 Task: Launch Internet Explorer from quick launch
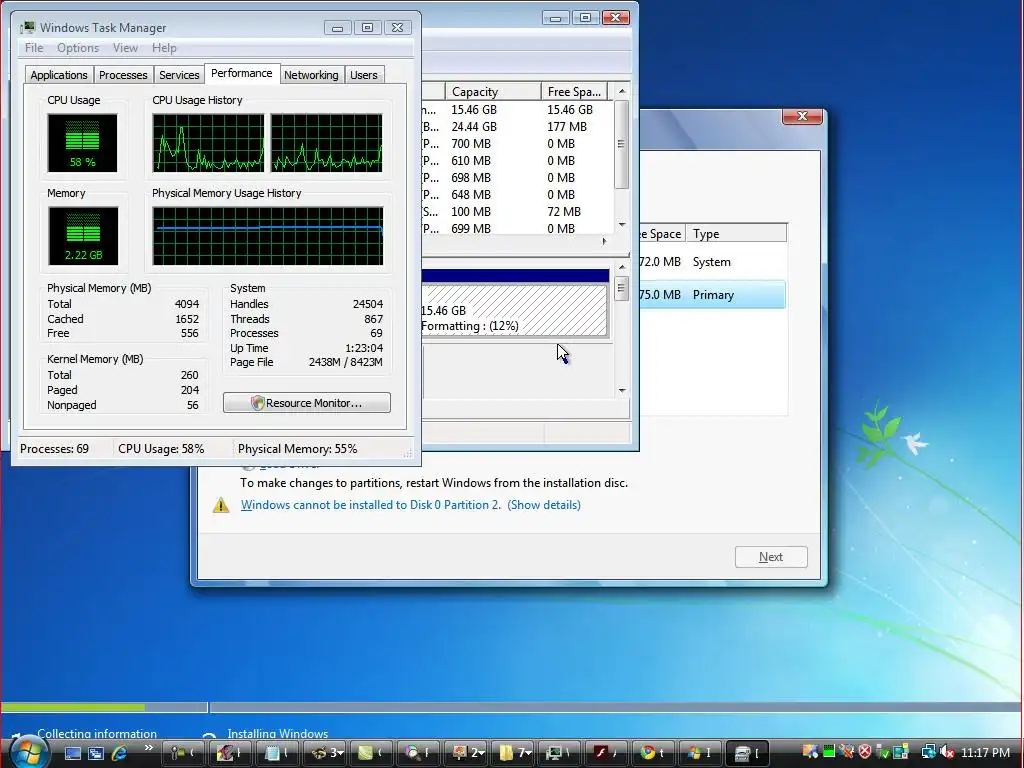tap(119, 753)
